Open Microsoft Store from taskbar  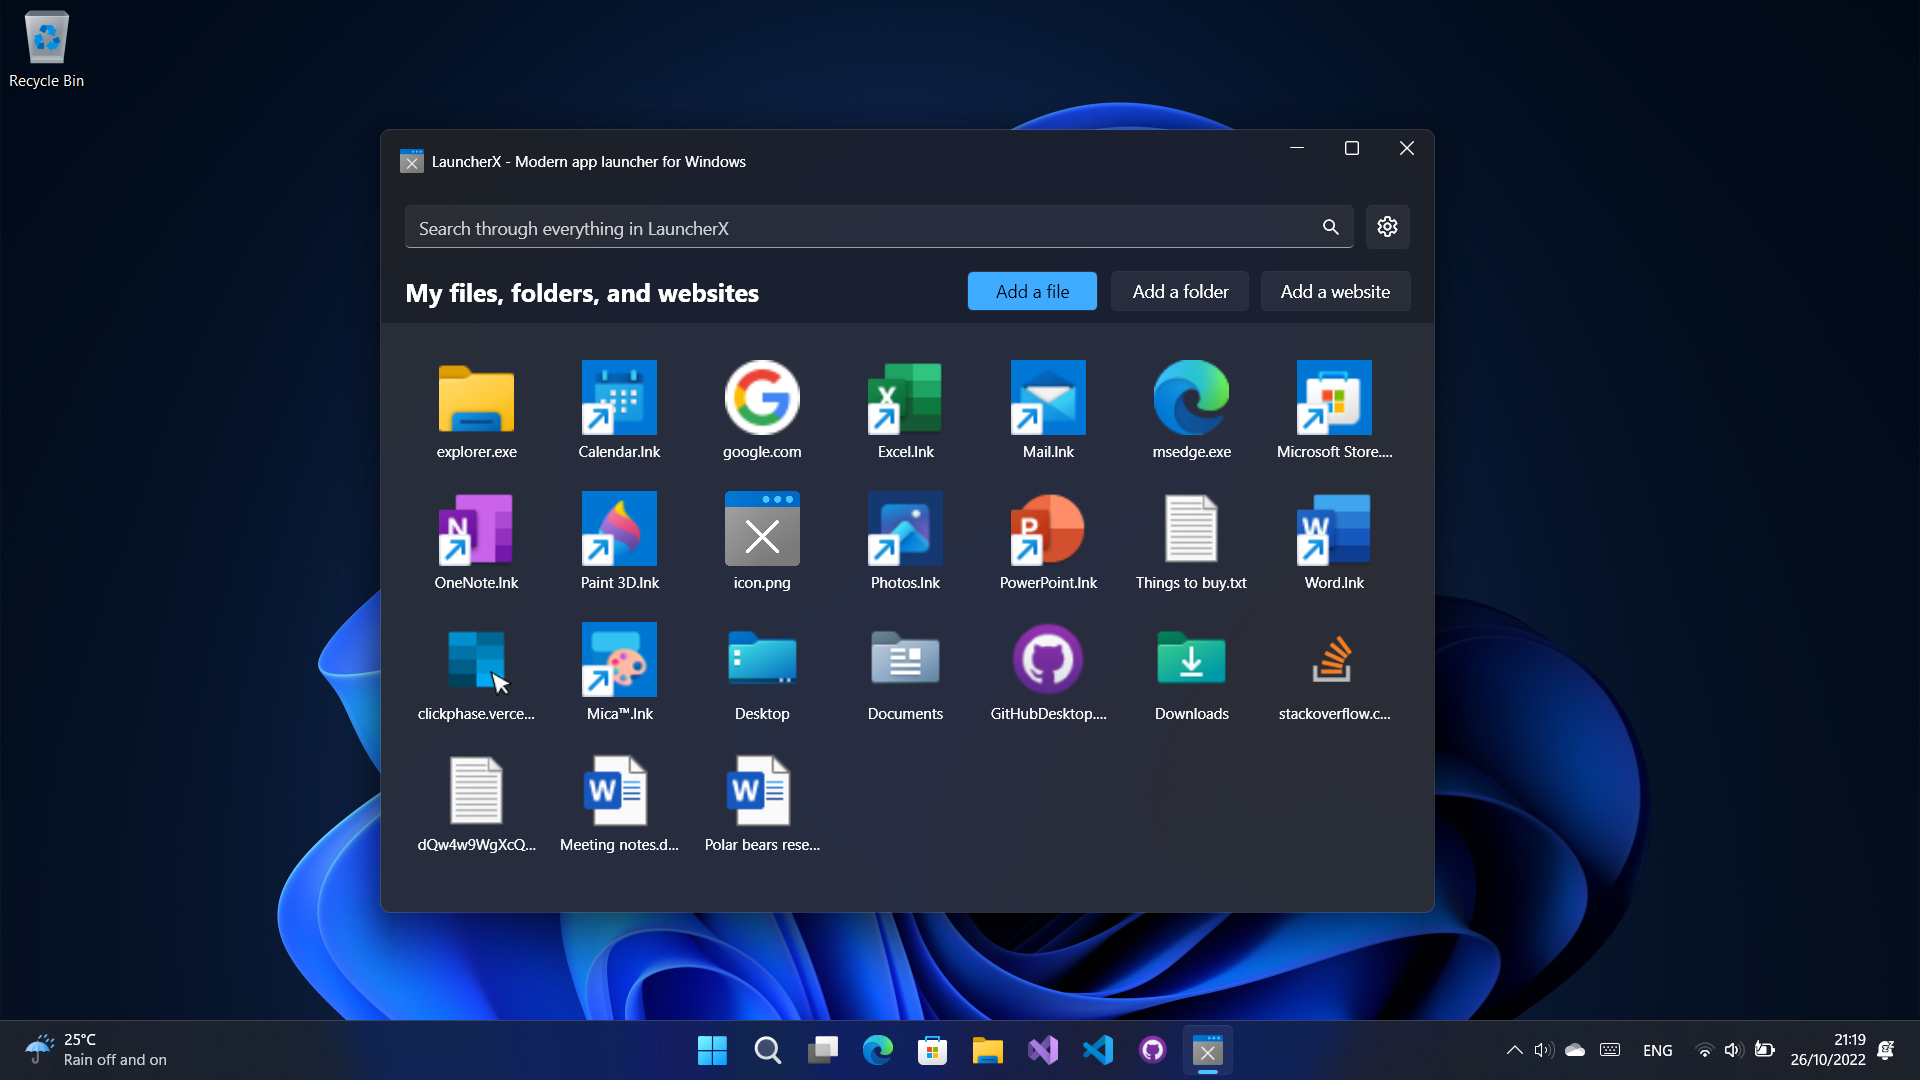[932, 1050]
